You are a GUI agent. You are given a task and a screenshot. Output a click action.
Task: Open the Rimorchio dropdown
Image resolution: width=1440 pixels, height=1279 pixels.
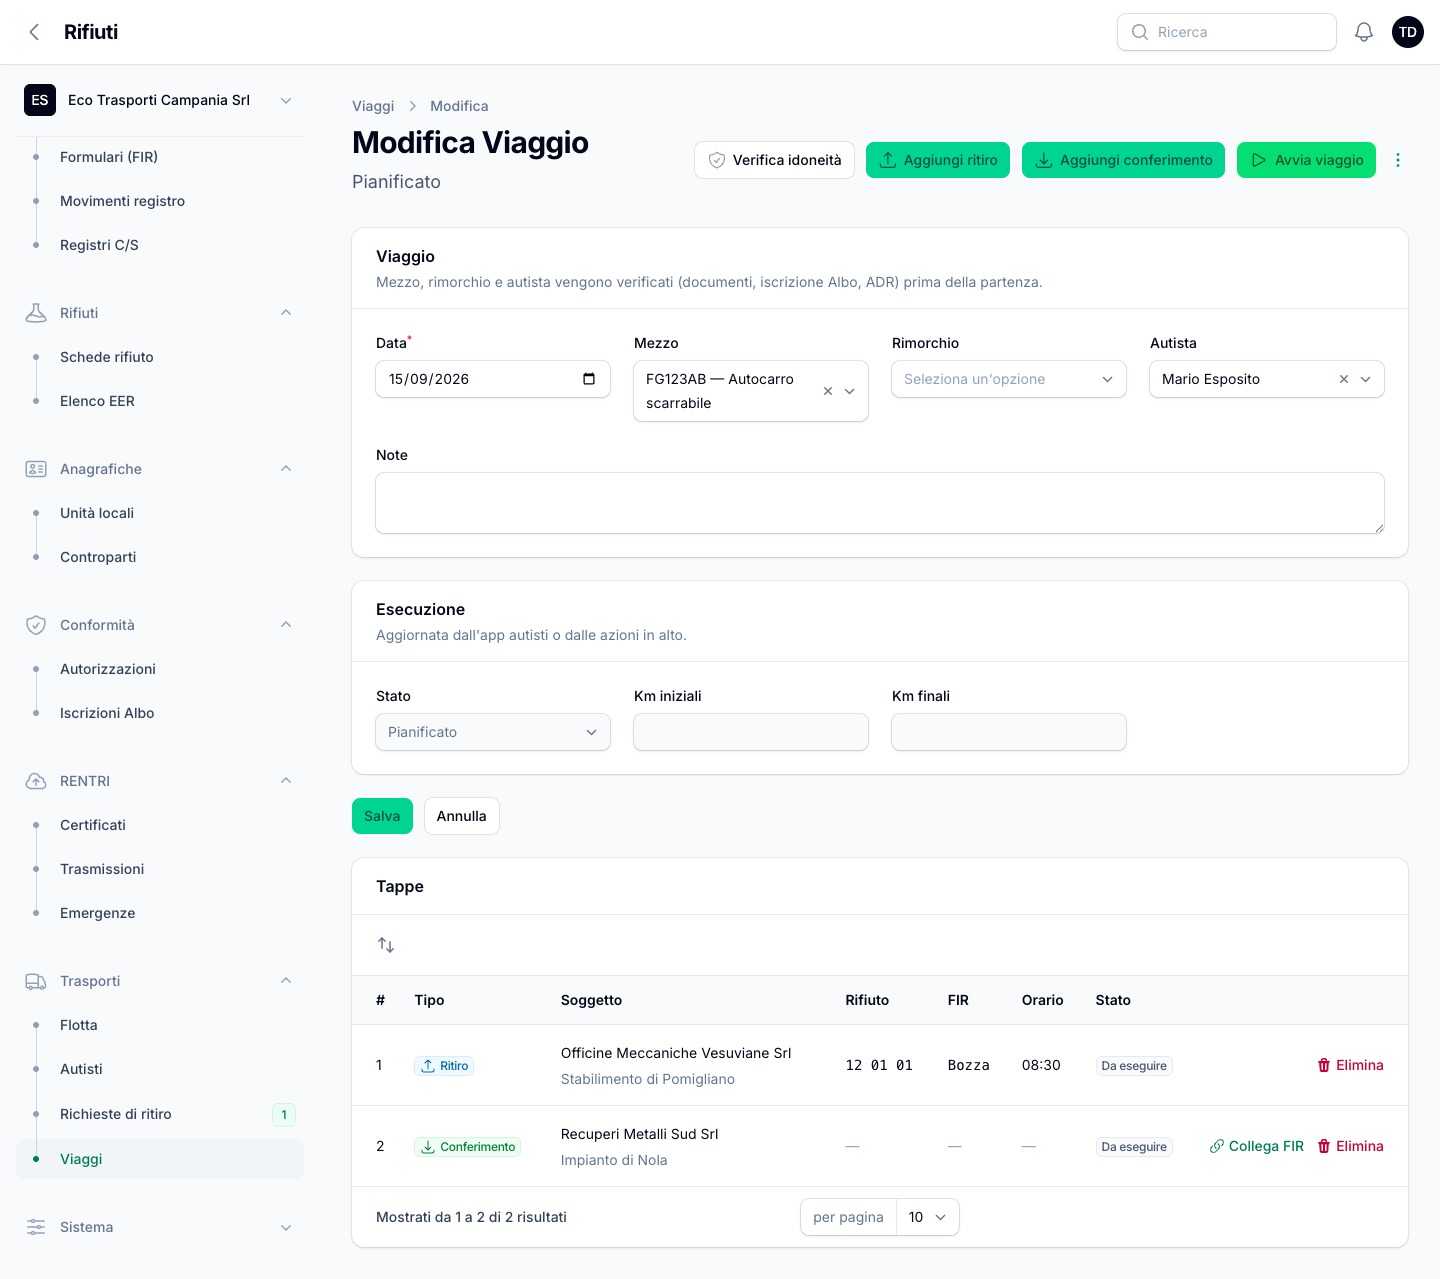1009,379
